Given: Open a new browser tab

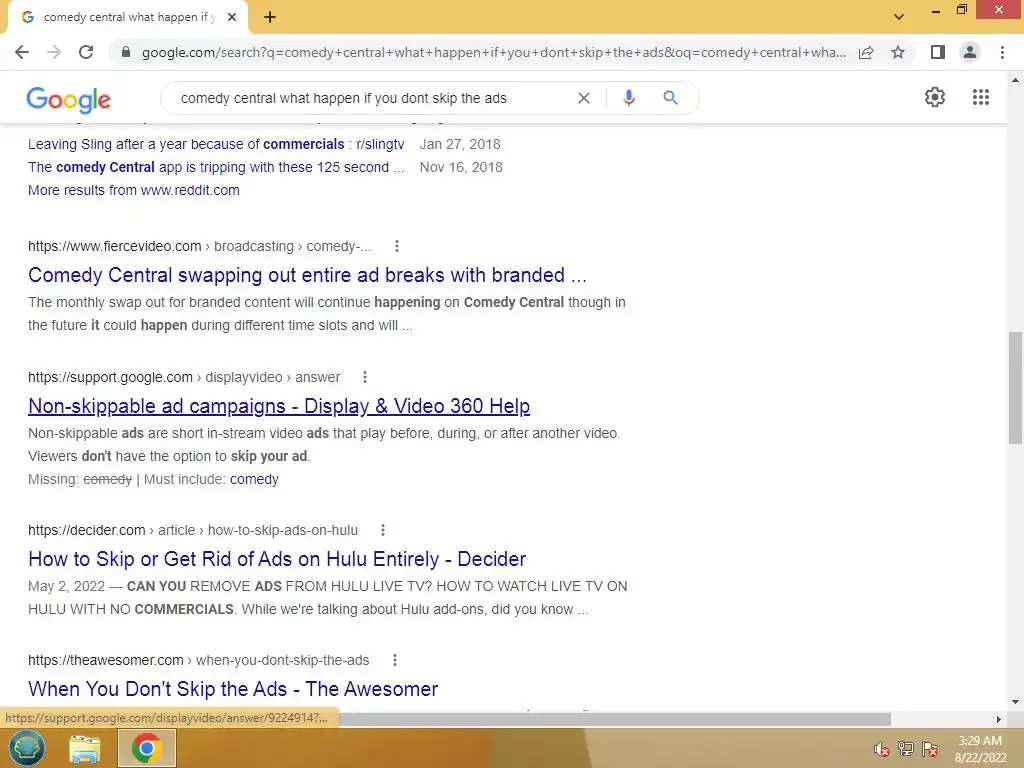Looking at the screenshot, I should [x=270, y=18].
